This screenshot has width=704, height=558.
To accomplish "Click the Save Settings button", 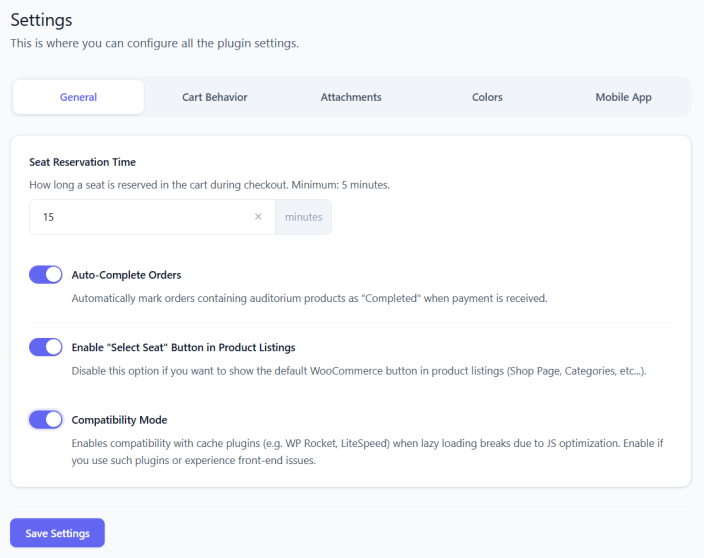I will 57,533.
